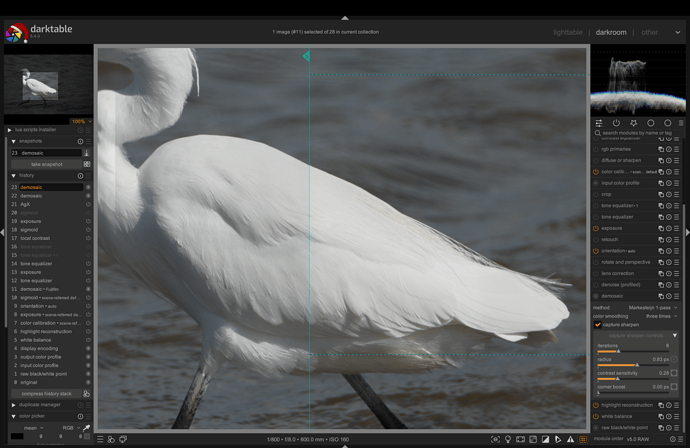The image size is (690, 448).
Task: Toggle clipping indication icon
Action: (545, 439)
